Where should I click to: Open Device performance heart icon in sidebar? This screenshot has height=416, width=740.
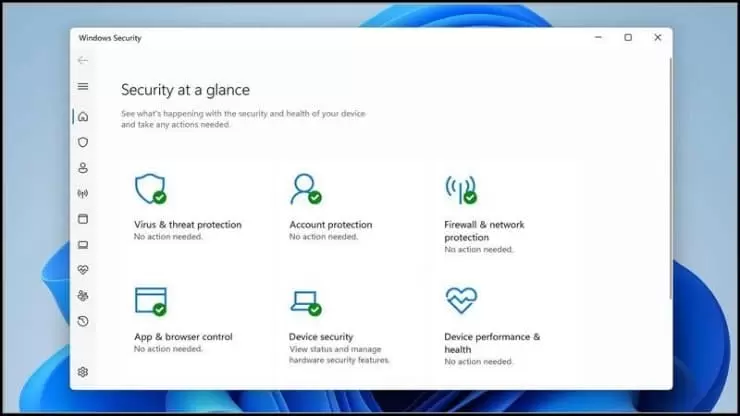[x=83, y=270]
